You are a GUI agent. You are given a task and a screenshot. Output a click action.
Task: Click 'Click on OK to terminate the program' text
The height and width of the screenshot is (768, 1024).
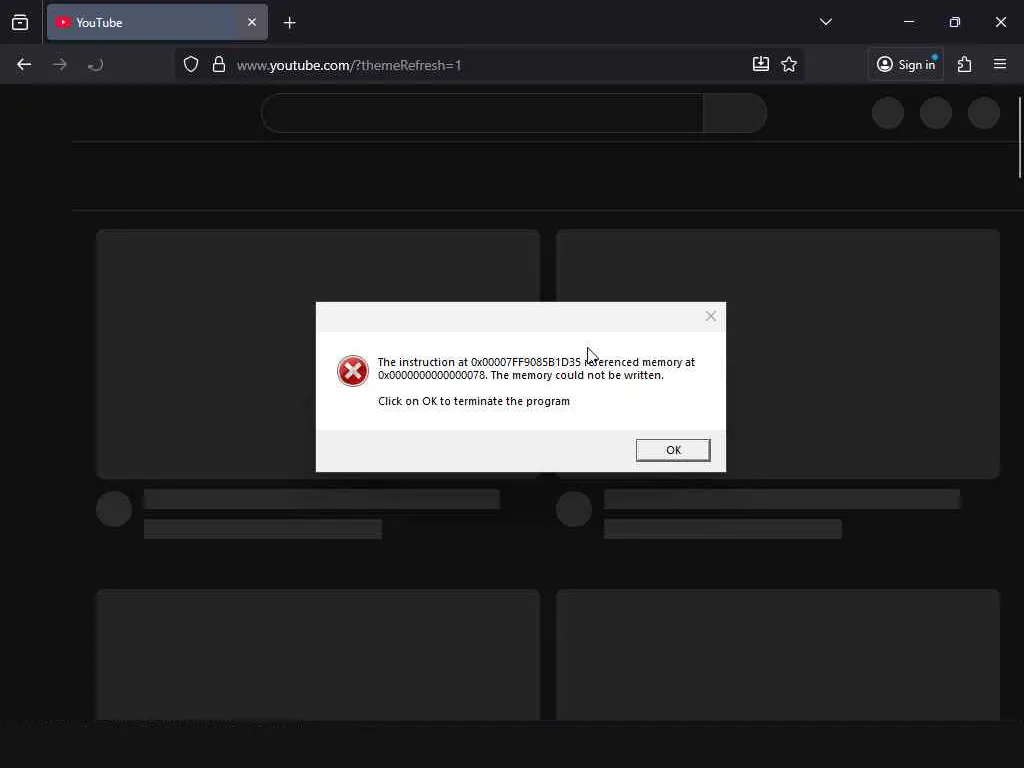click(473, 401)
